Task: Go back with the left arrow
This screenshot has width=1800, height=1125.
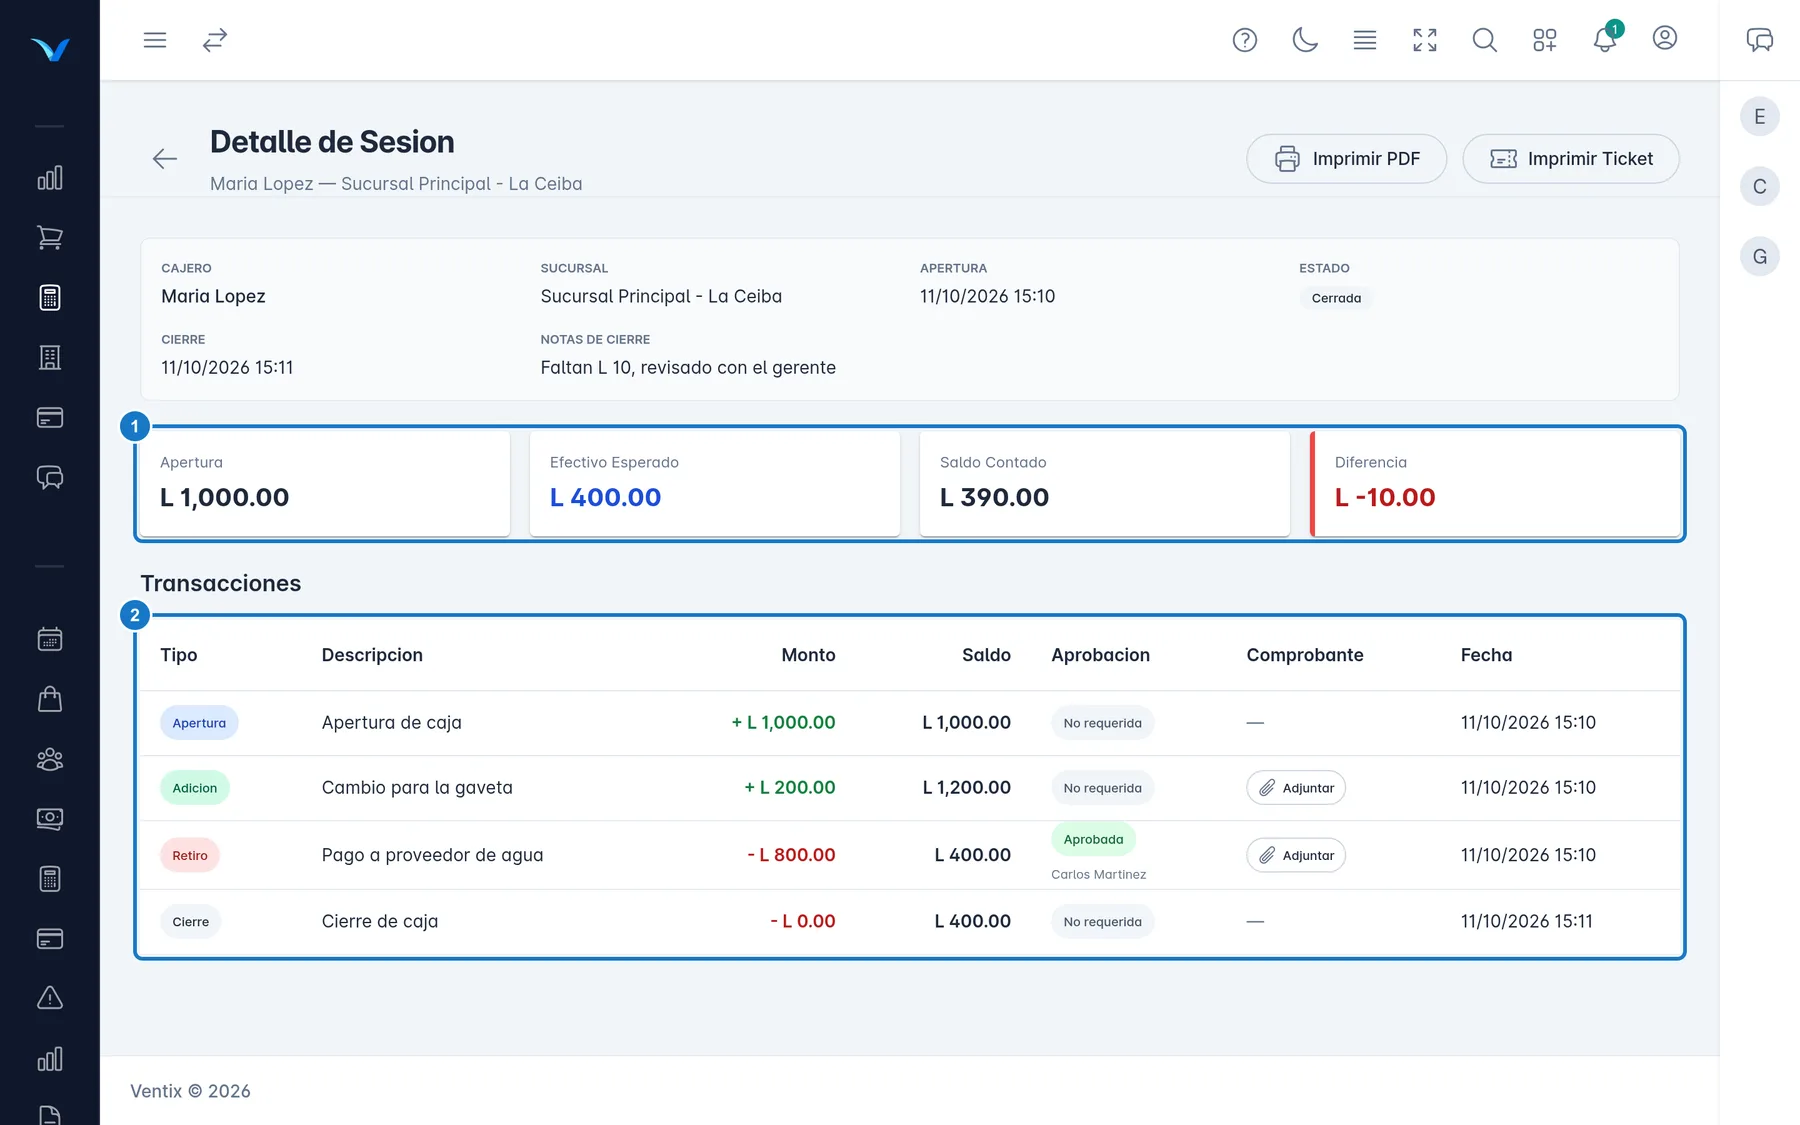Action: pos(165,158)
